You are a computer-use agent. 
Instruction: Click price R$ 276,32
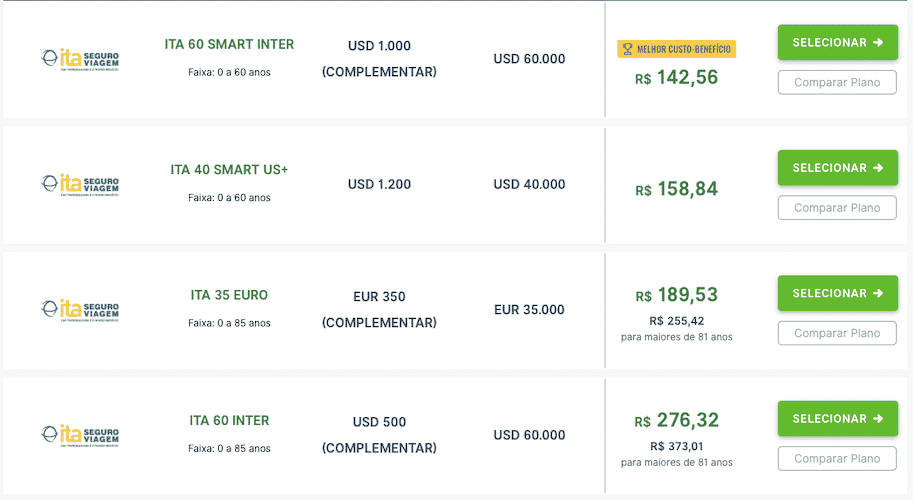click(677, 420)
